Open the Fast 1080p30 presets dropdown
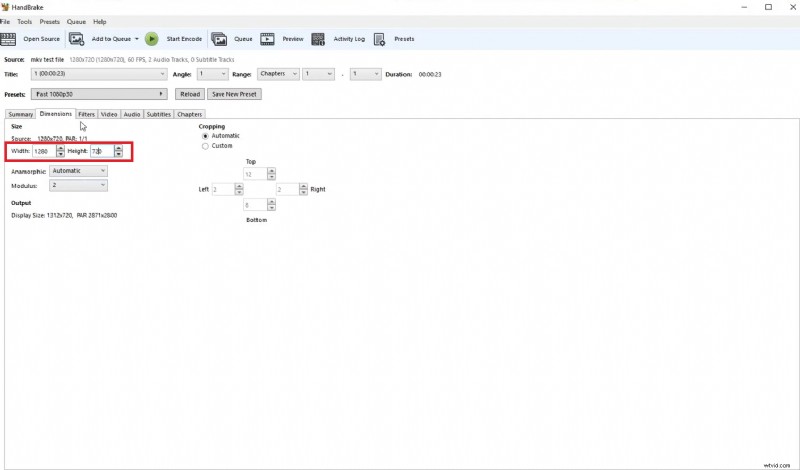Viewport: 800px width, 470px height. pyautogui.click(x=99, y=94)
